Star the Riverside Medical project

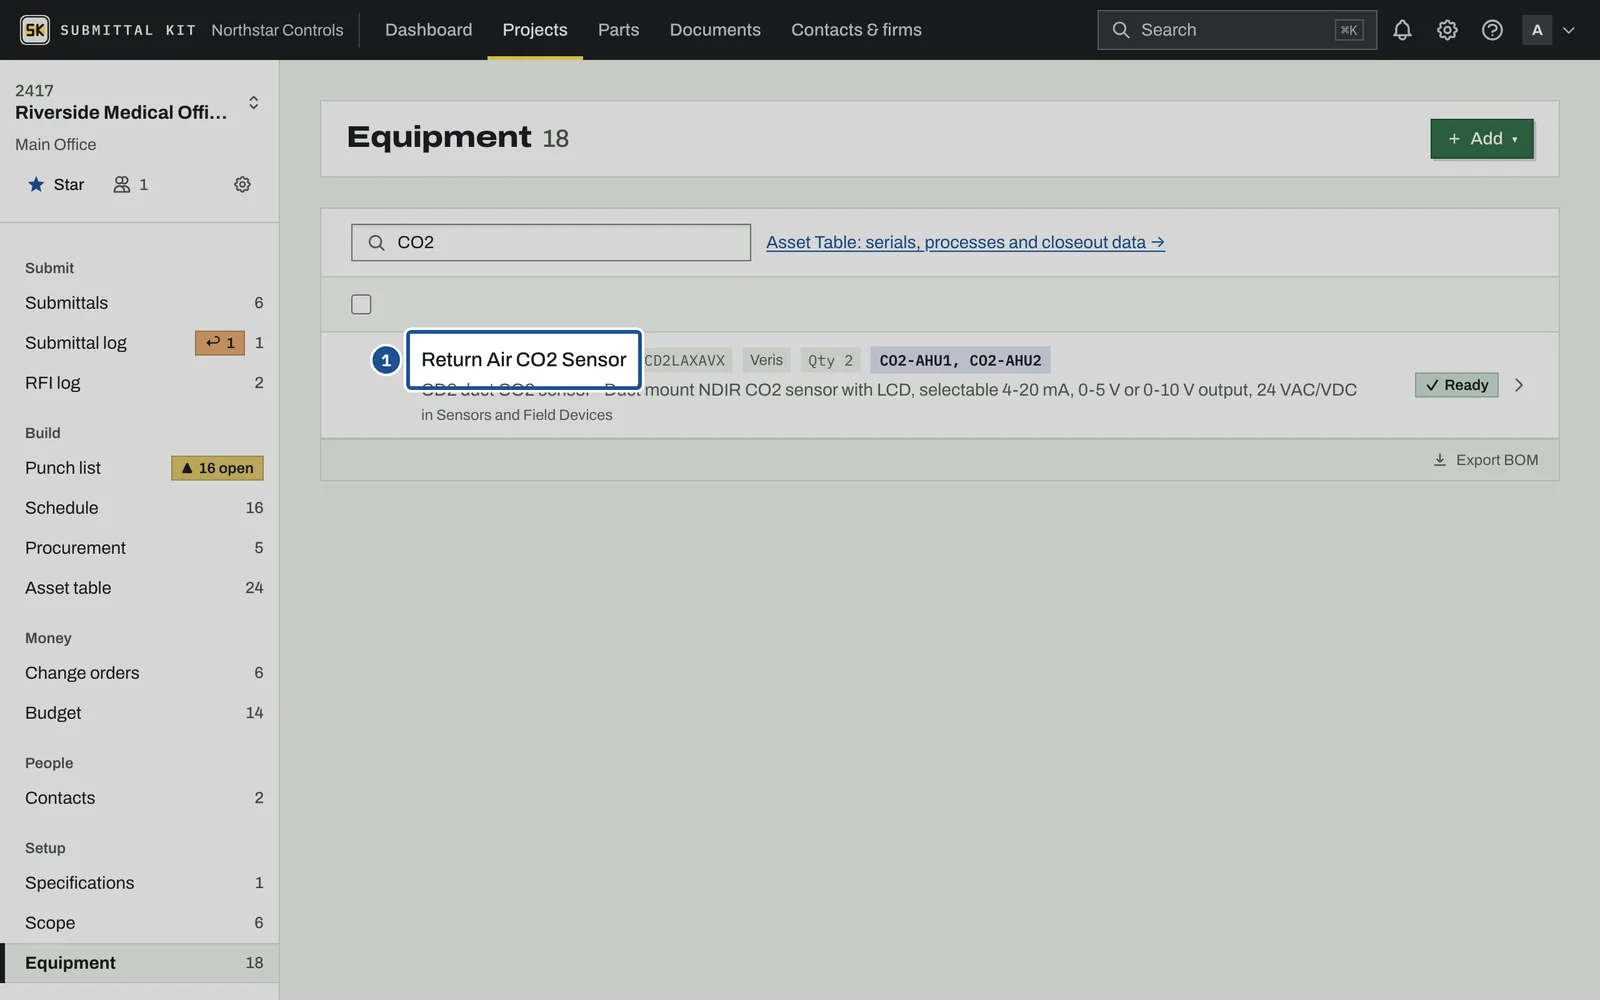(56, 184)
